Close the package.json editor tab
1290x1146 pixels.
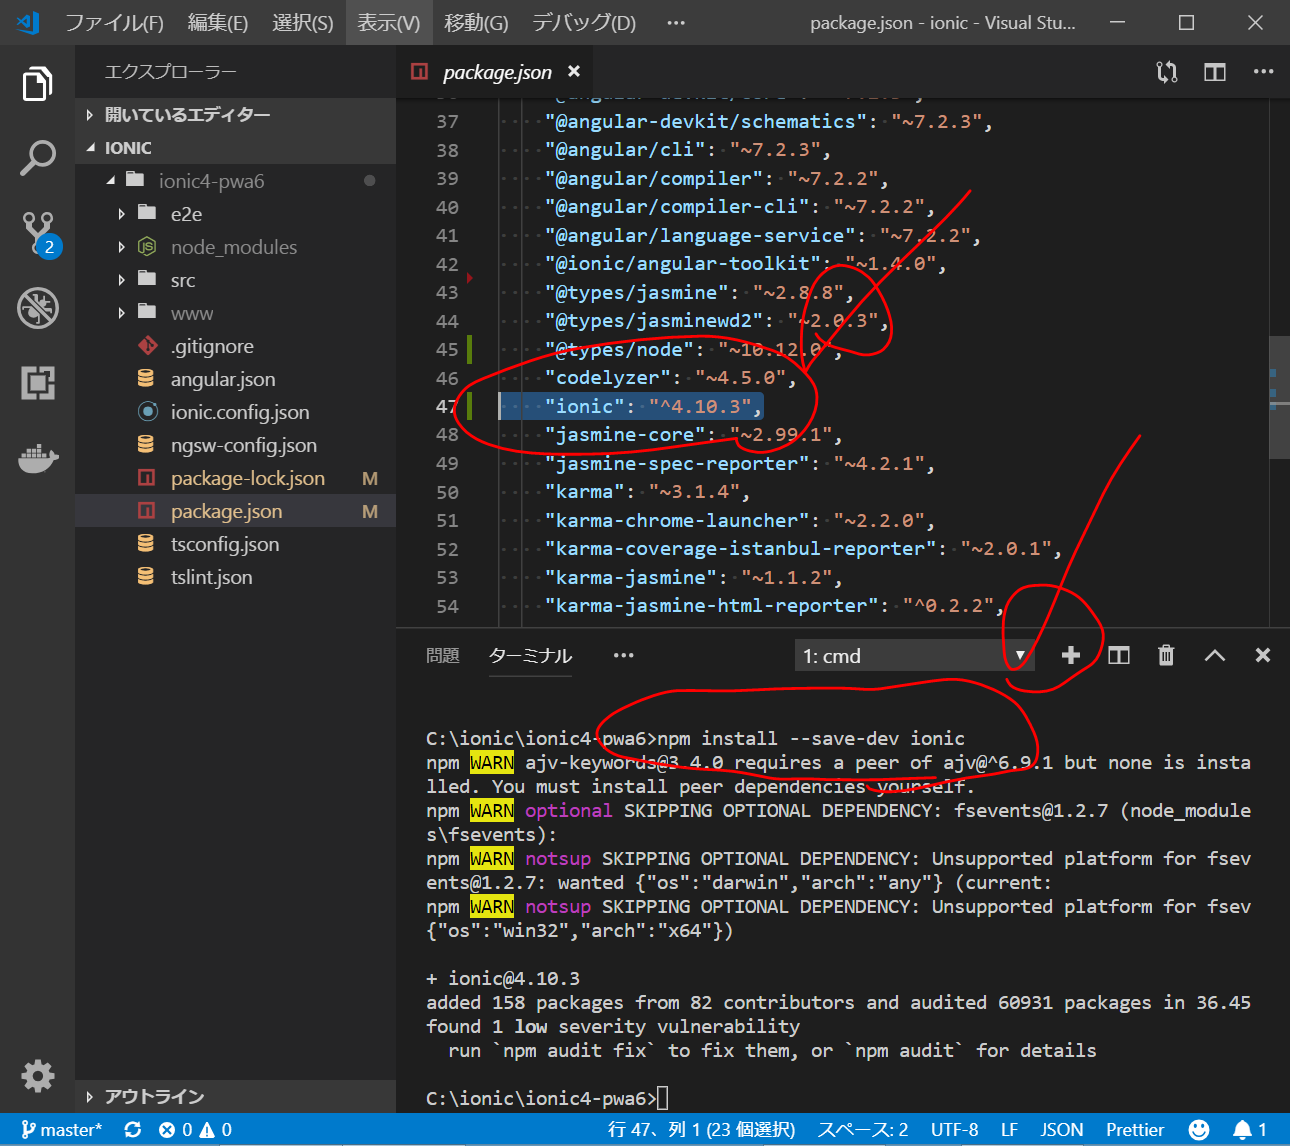[574, 71]
